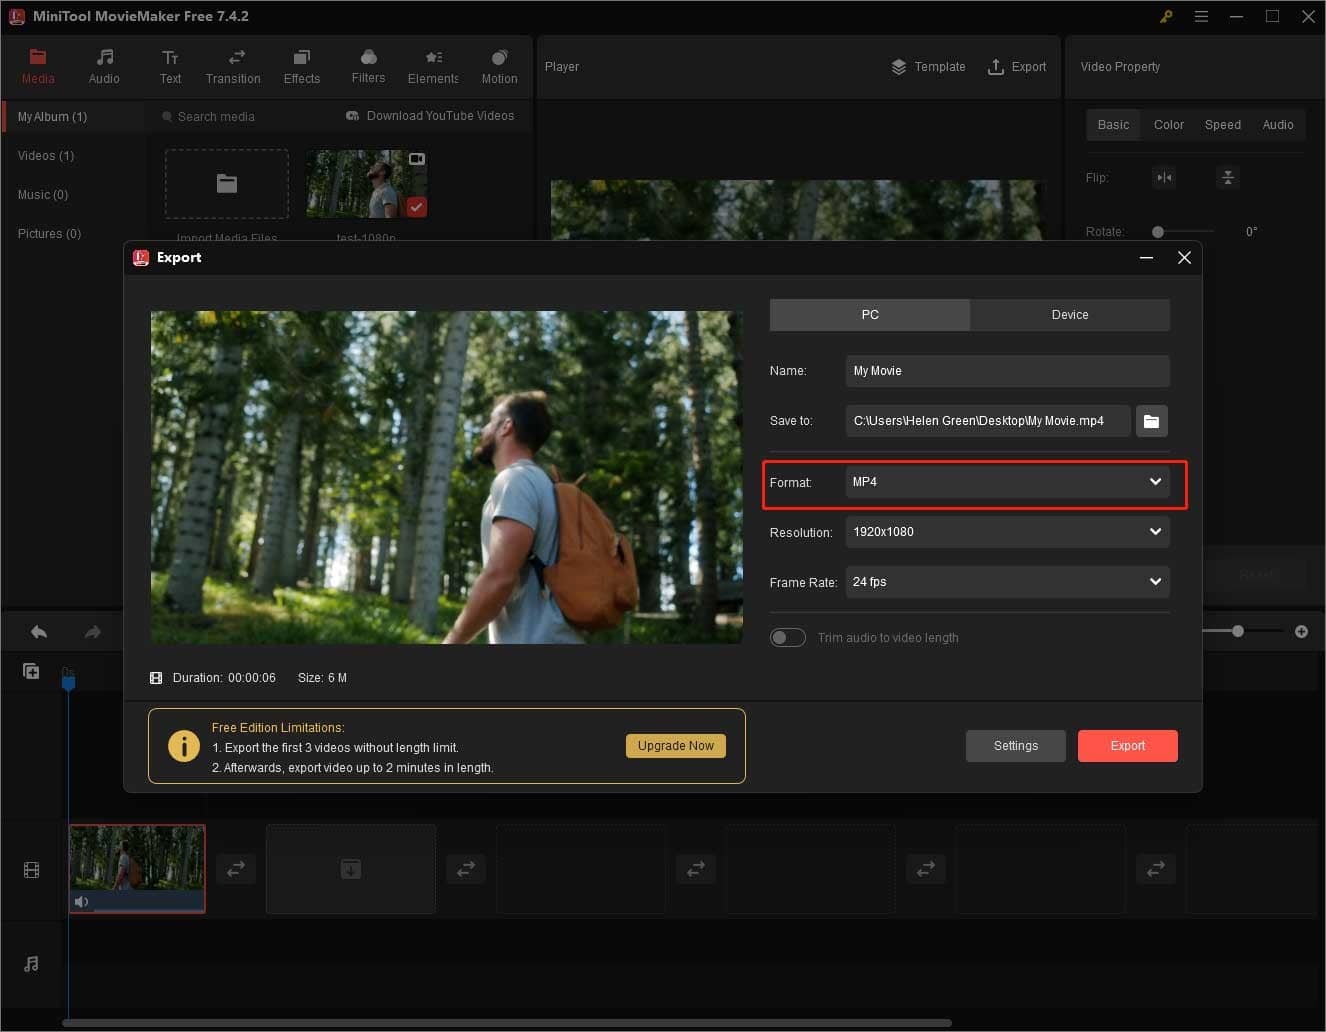Viewport: 1326px width, 1032px height.
Task: Select the PC tab in Export dialog
Action: pyautogui.click(x=870, y=315)
